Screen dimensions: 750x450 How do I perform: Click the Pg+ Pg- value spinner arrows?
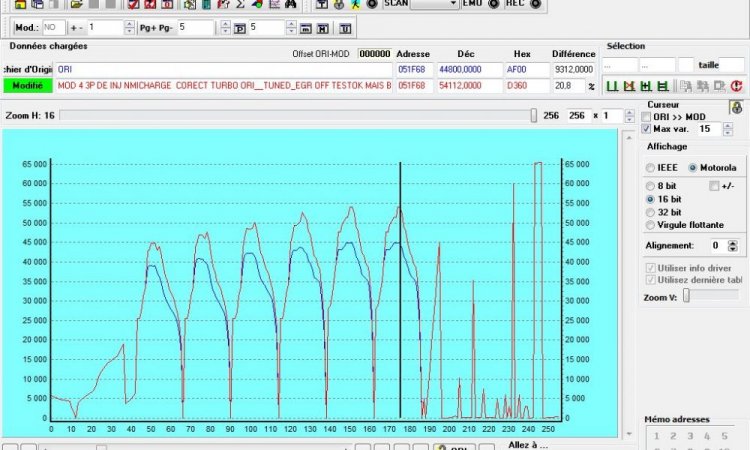tap(225, 28)
